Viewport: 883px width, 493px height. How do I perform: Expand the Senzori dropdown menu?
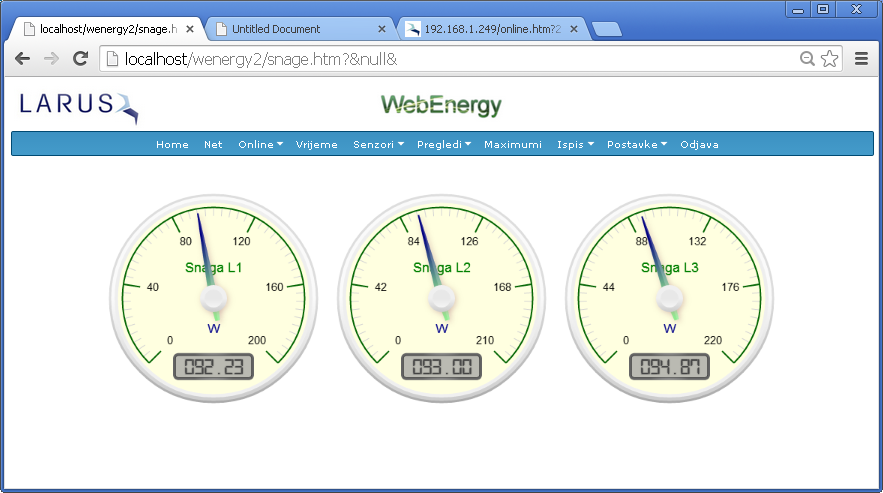pos(378,144)
